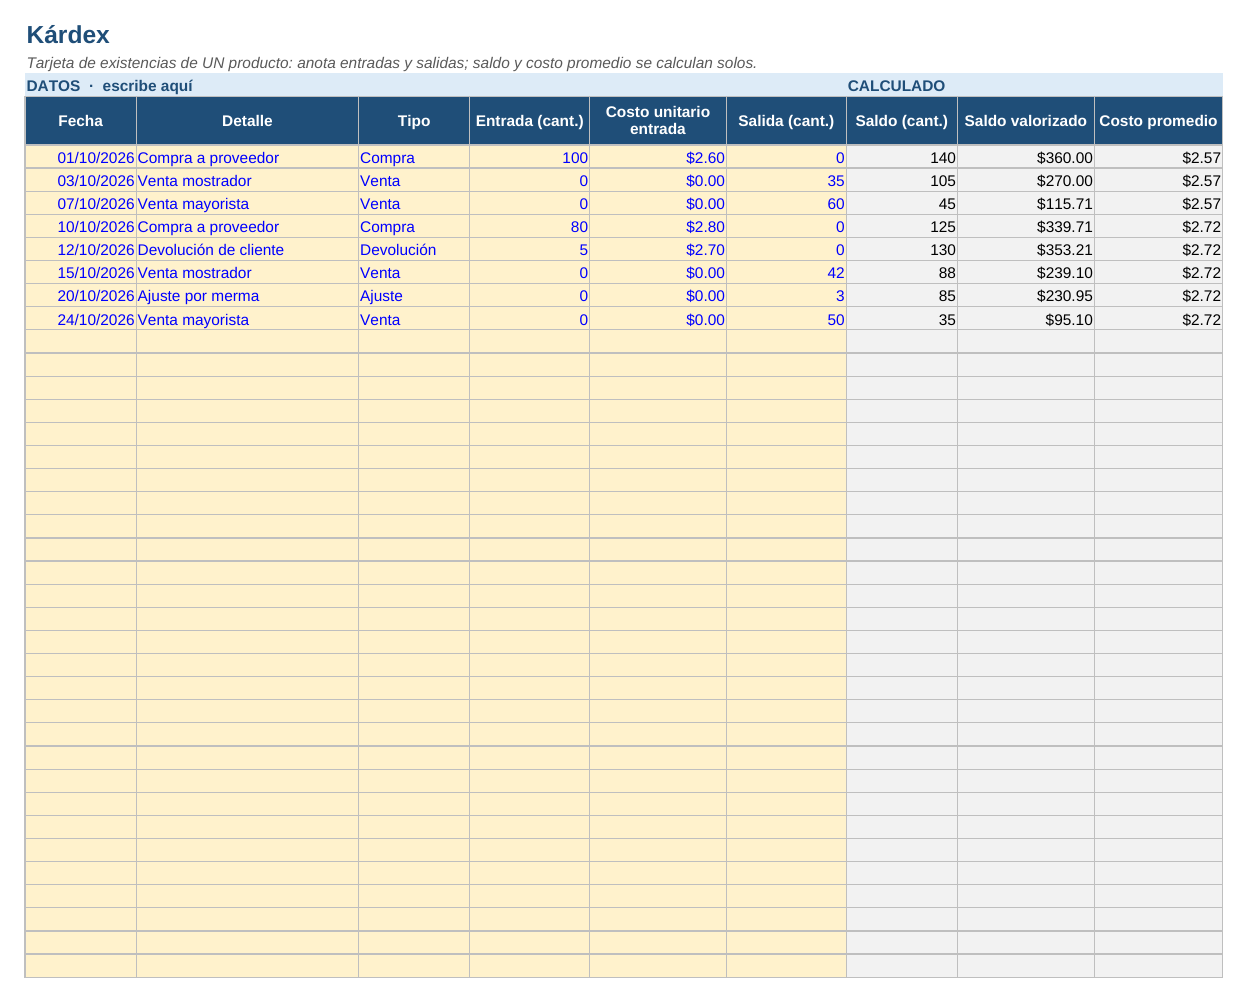Select the Tipo cell reading 'Devolución'
Image resolution: width=1247 pixels, height=1002 pixels.
[x=414, y=250]
